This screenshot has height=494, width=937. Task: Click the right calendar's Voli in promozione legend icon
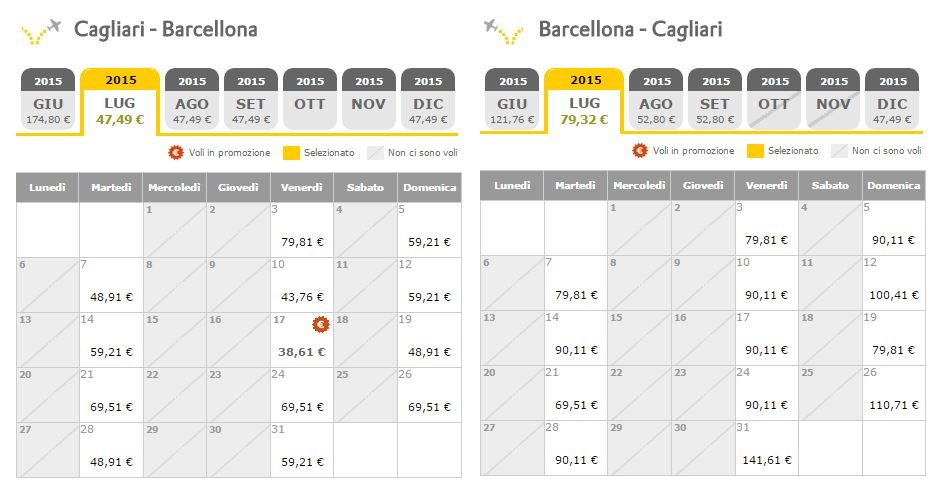[x=639, y=151]
